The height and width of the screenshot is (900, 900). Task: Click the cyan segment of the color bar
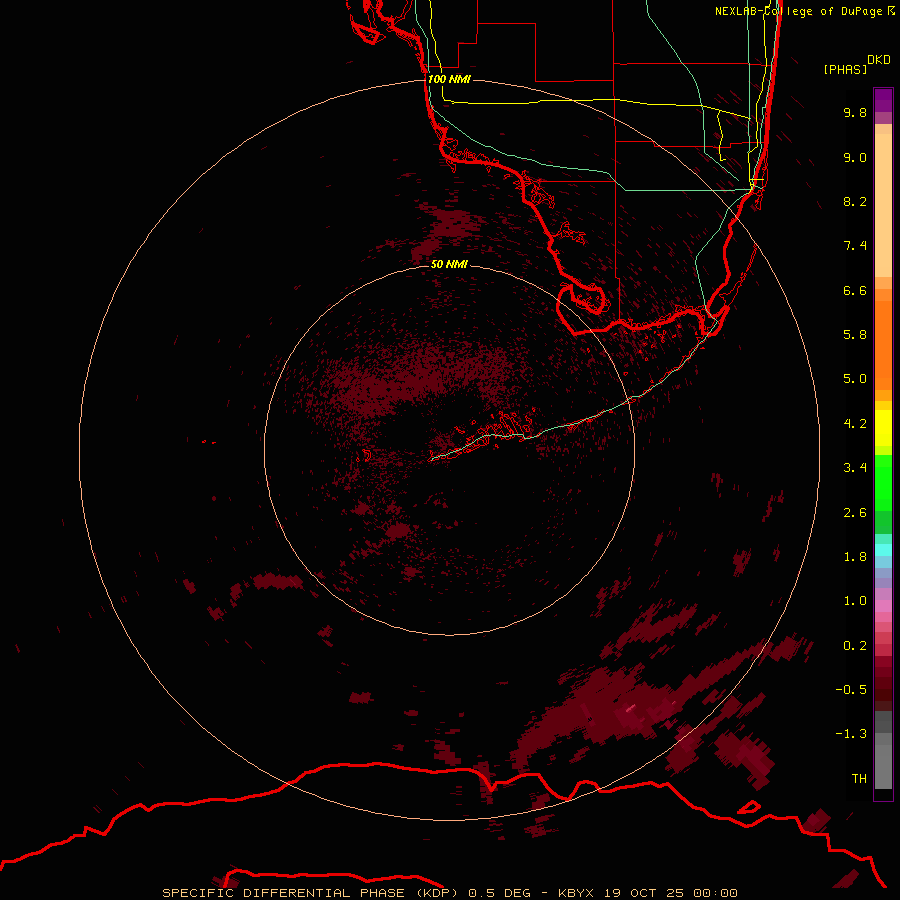point(883,550)
